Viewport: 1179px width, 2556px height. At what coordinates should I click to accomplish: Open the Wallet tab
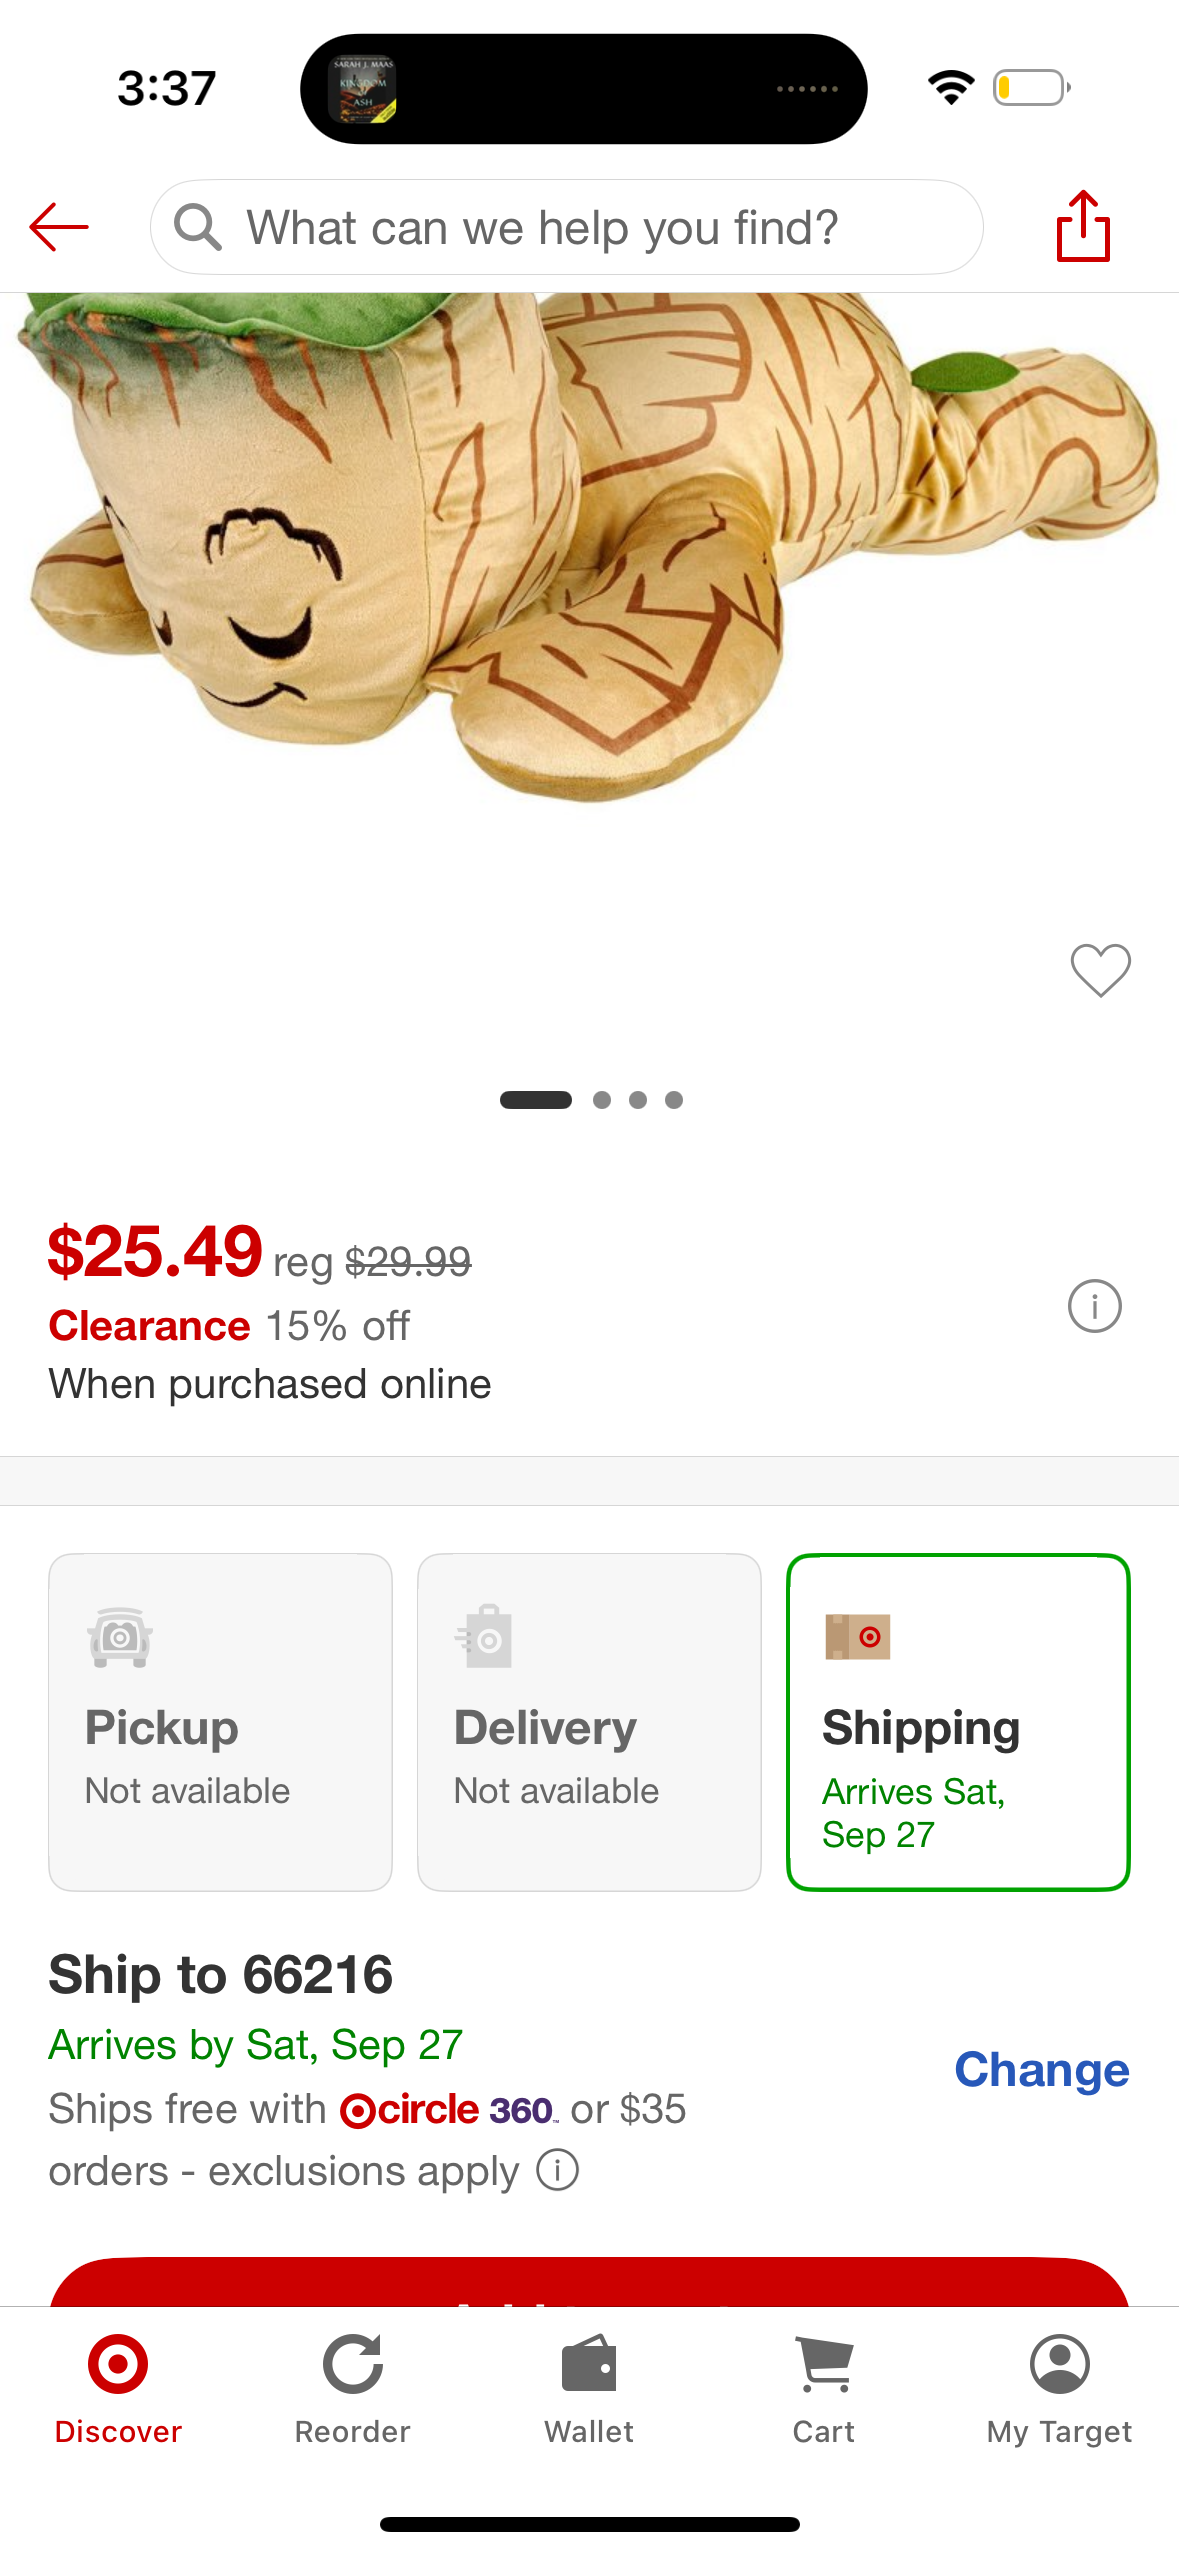pyautogui.click(x=589, y=2388)
